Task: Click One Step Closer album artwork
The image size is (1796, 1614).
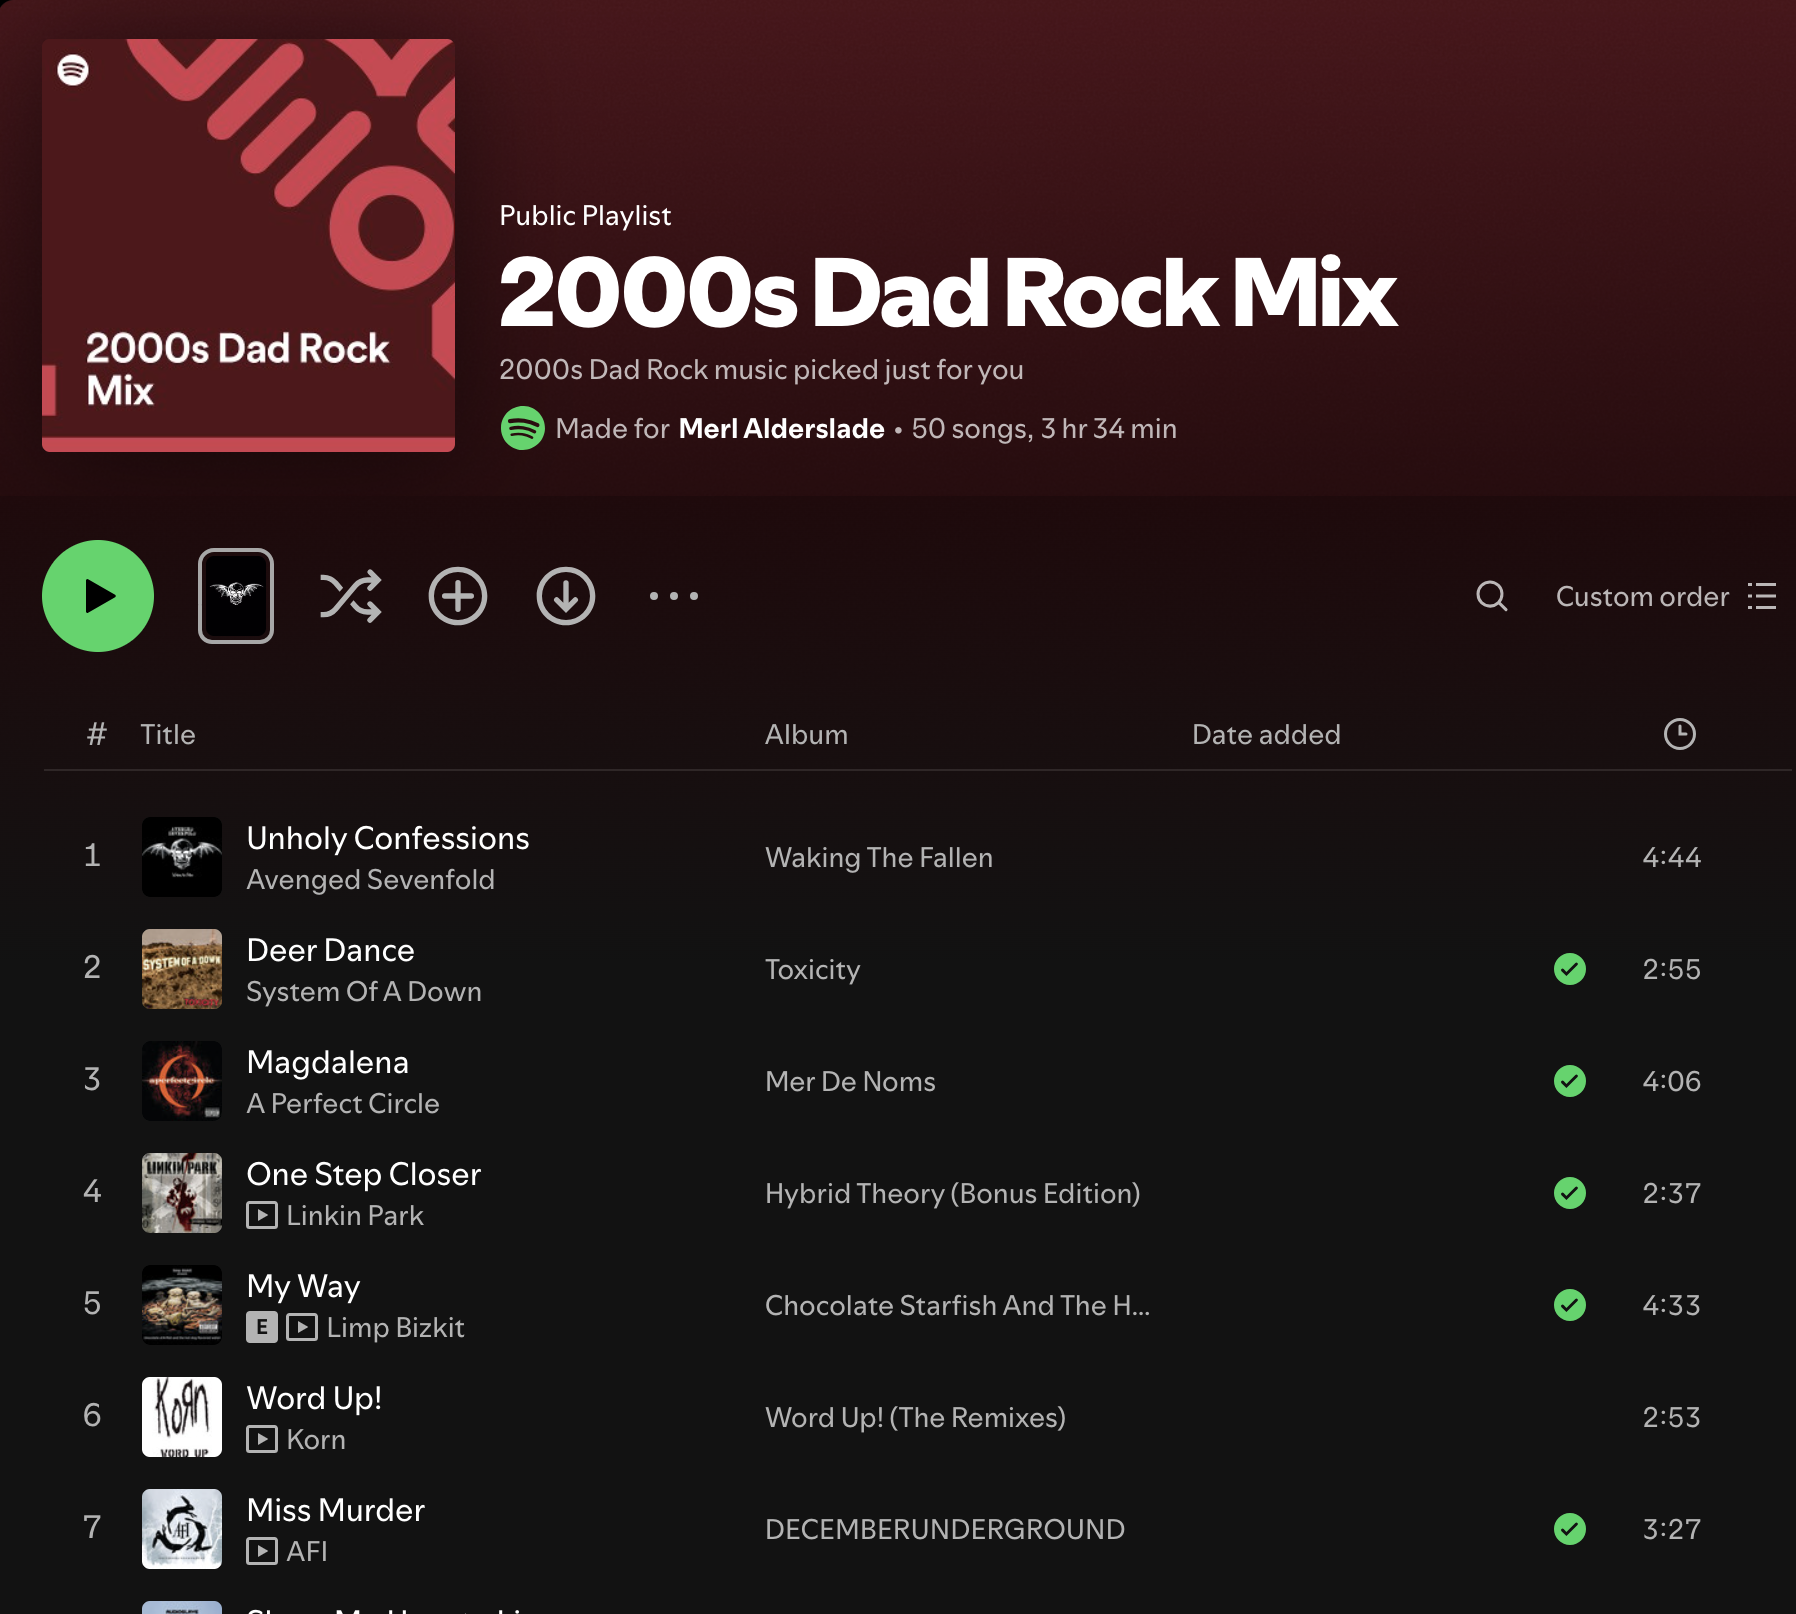Action: pos(182,1193)
